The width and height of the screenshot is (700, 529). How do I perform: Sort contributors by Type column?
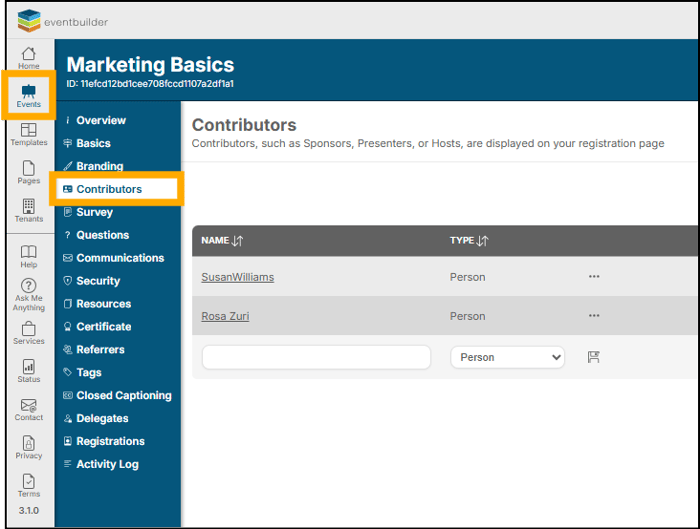[482, 241]
